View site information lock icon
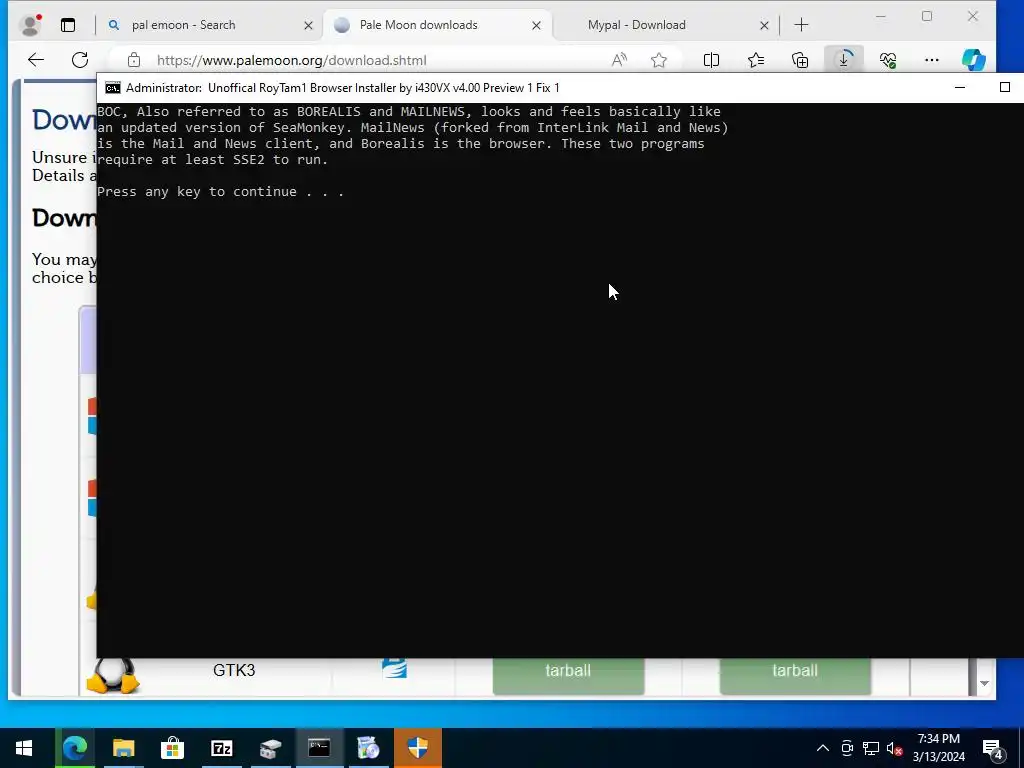The image size is (1024, 768). (134, 60)
